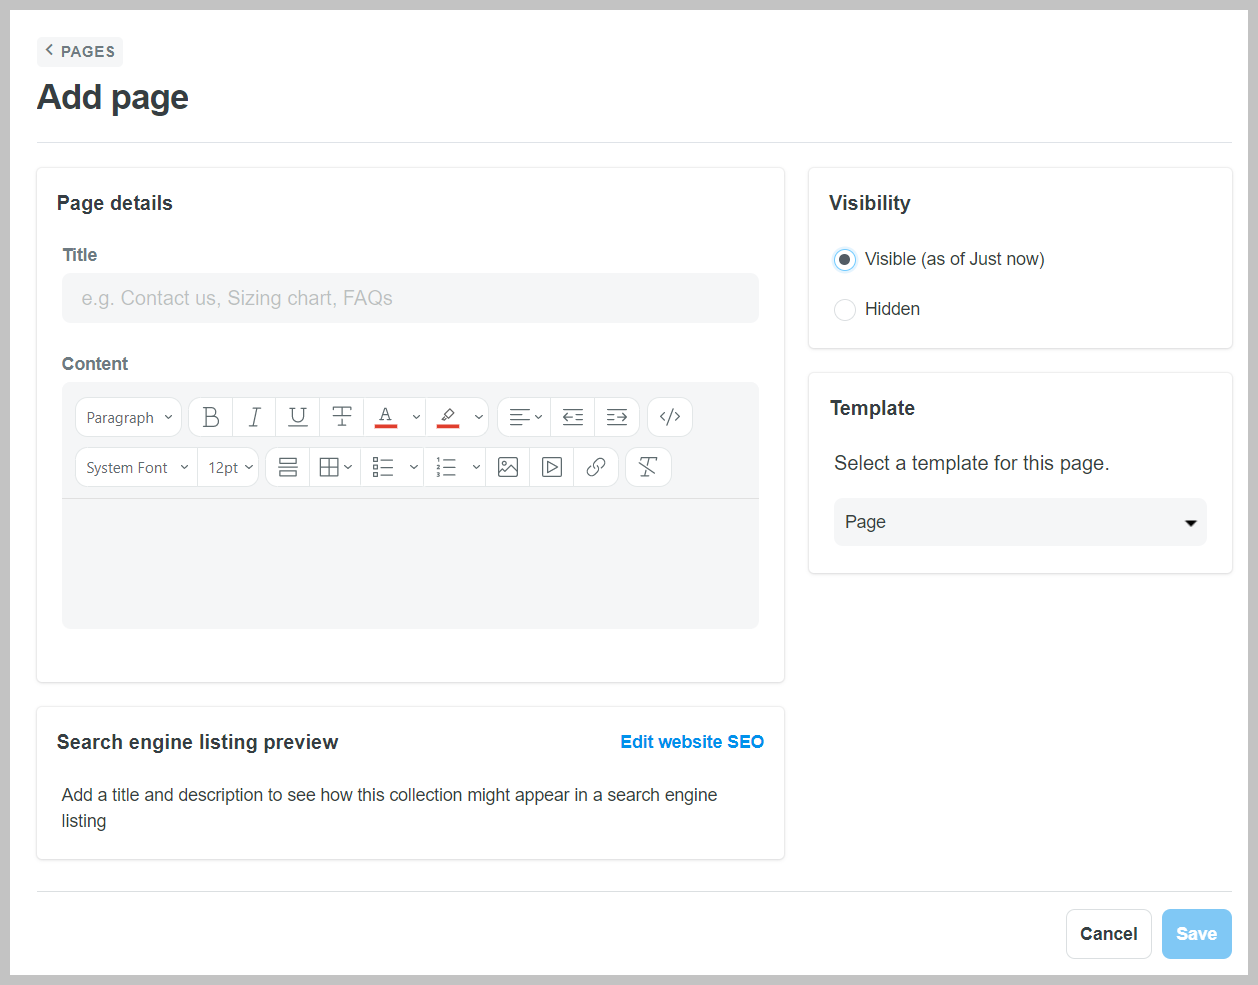Apply italic formatting
The image size is (1258, 985).
tap(254, 417)
